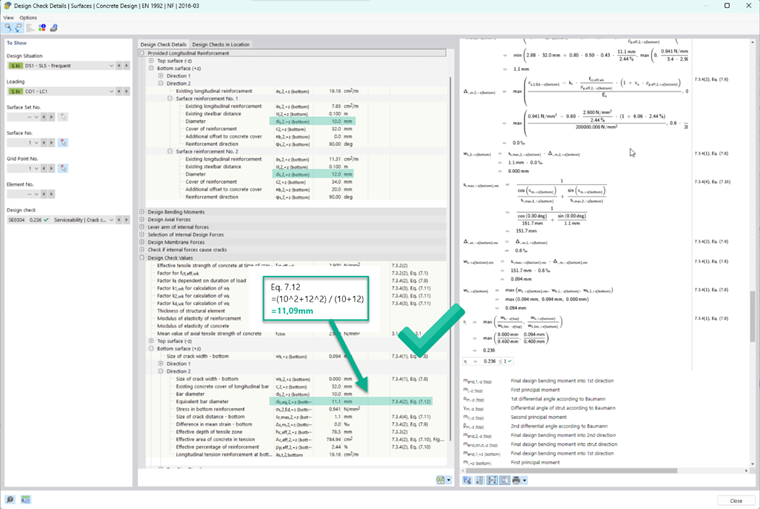The image size is (760, 509).
Task: Expand the Design Membrane Forces section
Action: (x=142, y=242)
